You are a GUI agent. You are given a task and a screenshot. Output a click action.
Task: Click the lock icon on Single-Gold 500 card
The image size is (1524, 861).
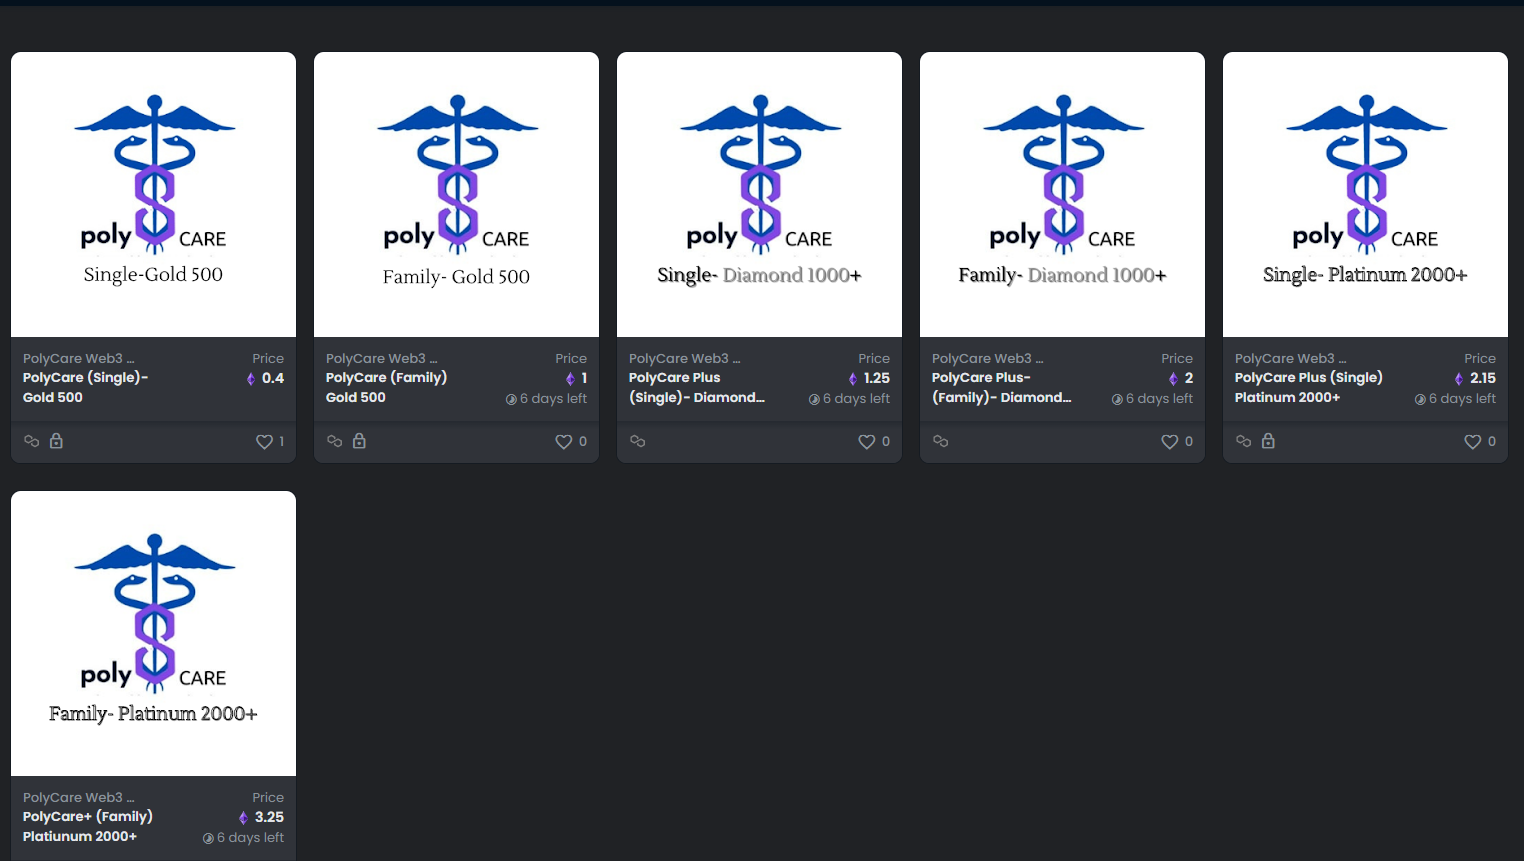click(x=57, y=440)
